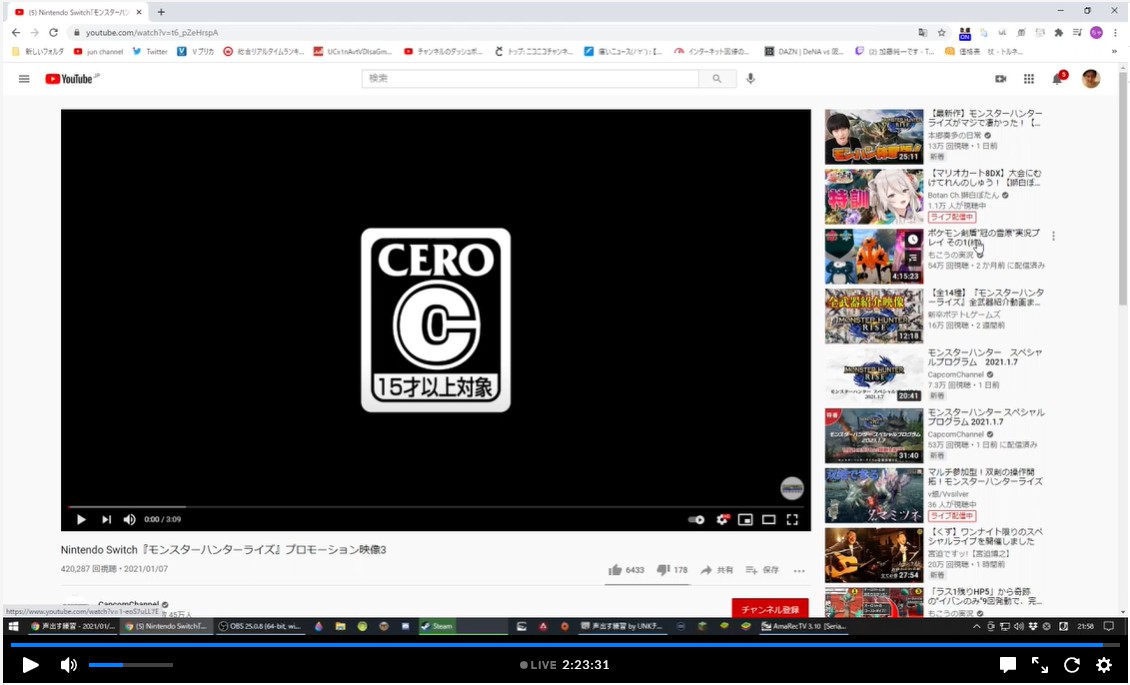Open more actions menu below the video
This screenshot has width=1130, height=685.
tap(798, 570)
